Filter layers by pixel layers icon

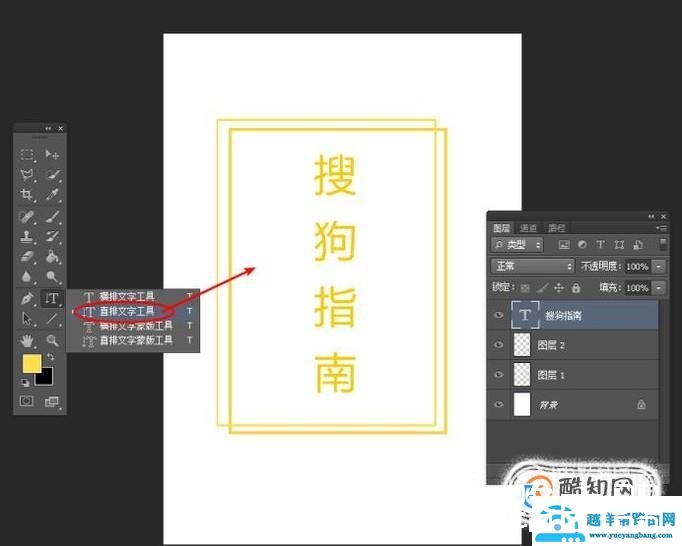[564, 245]
